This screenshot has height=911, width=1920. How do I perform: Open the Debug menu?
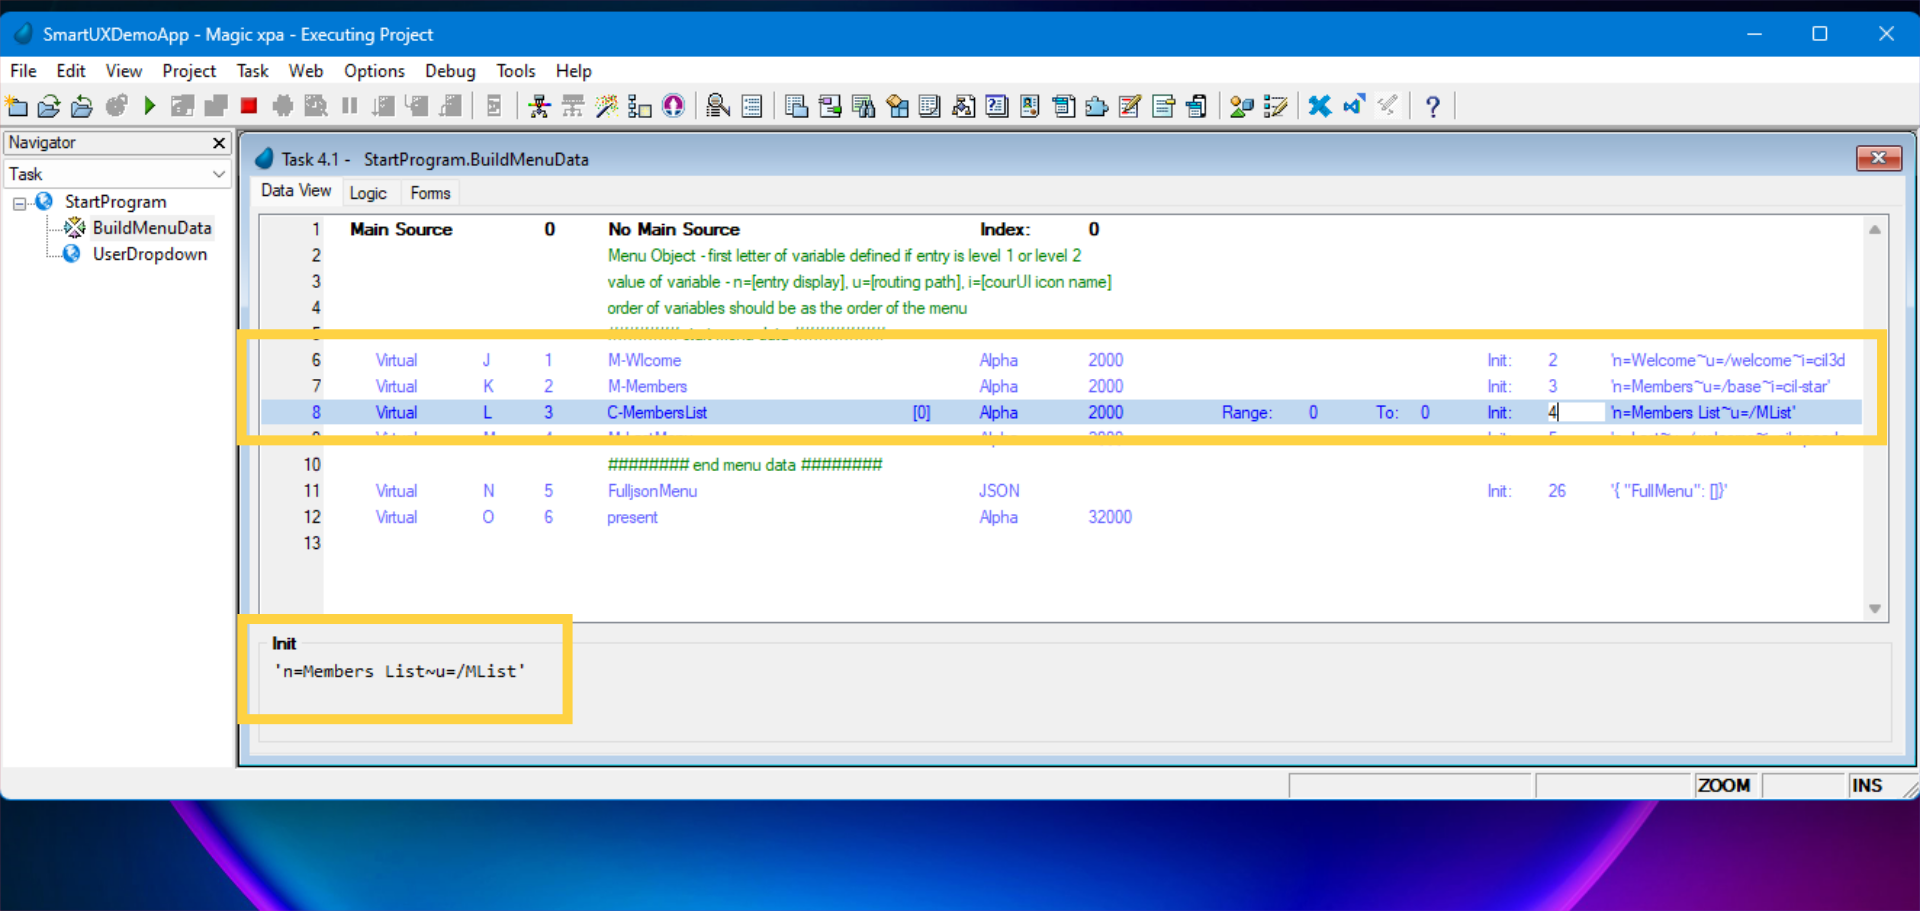tap(450, 70)
